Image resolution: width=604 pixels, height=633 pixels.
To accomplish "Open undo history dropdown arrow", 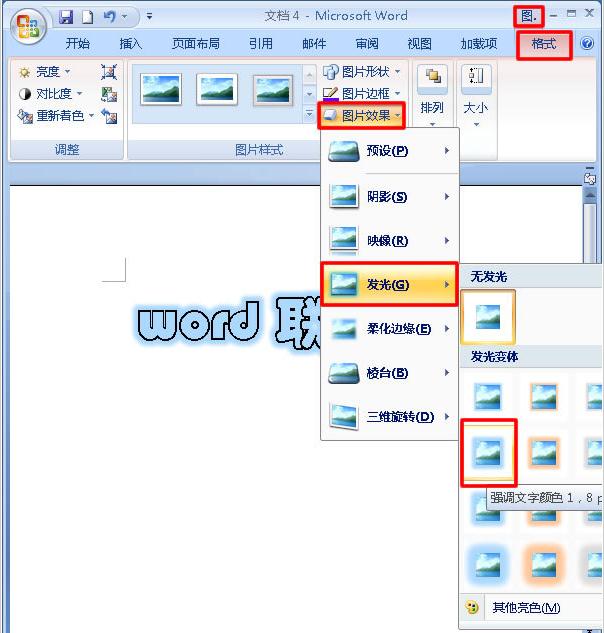I will pos(124,17).
